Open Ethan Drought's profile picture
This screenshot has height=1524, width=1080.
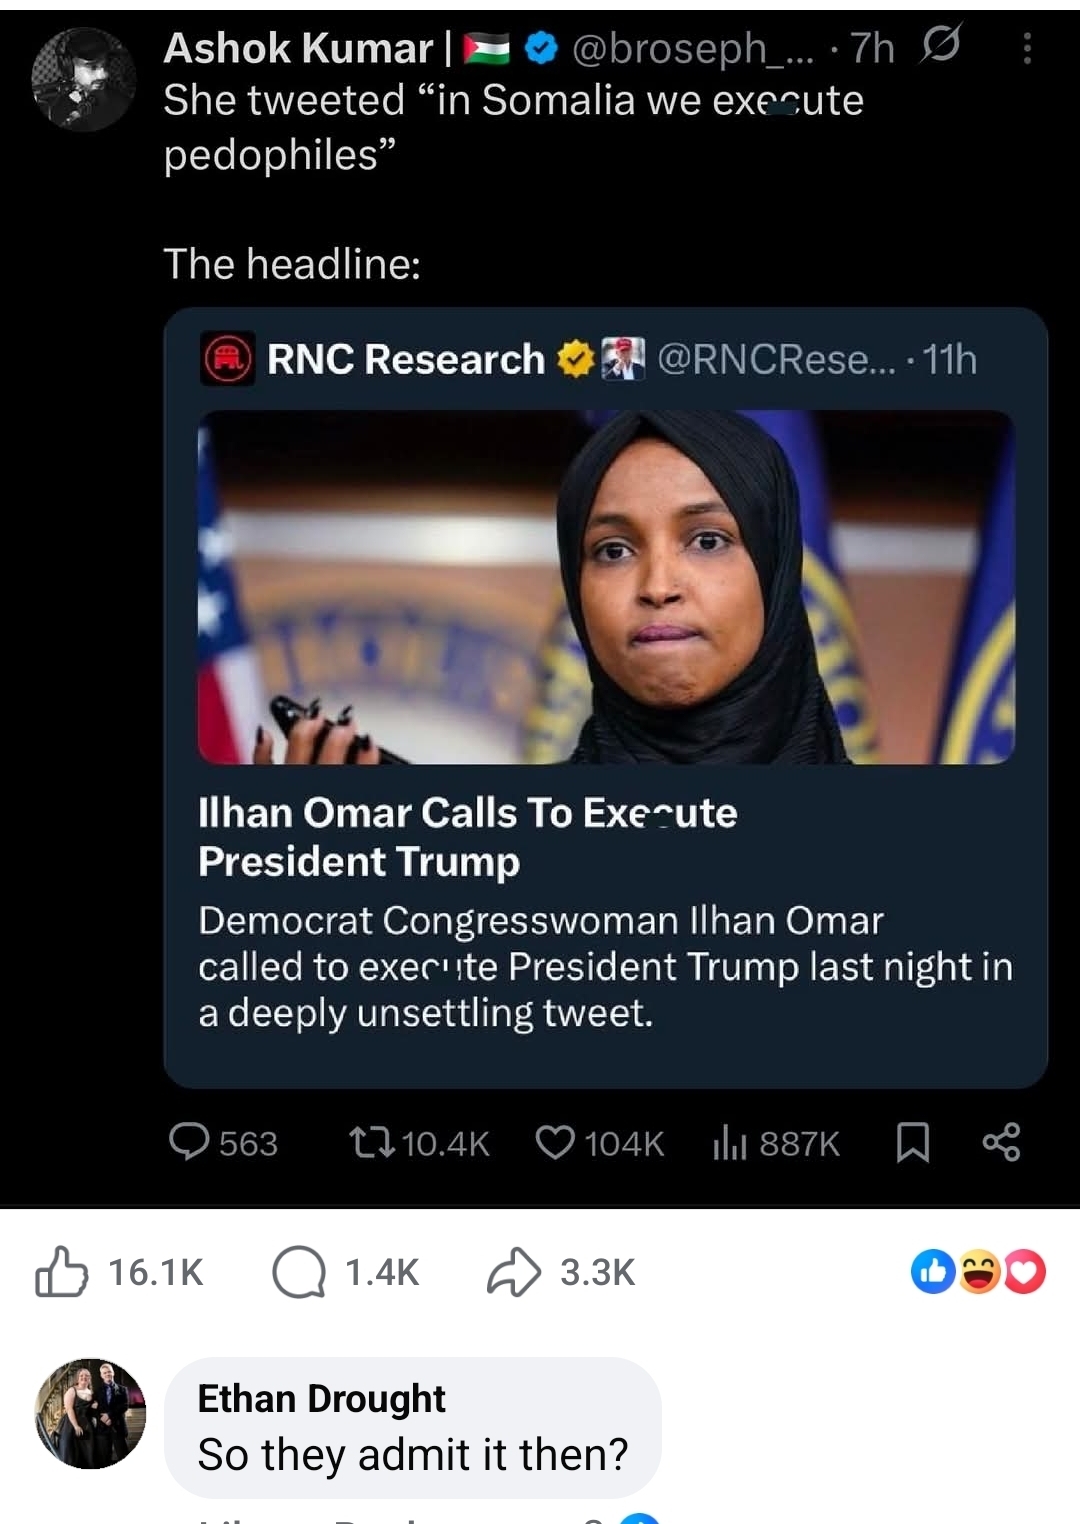coord(91,1413)
